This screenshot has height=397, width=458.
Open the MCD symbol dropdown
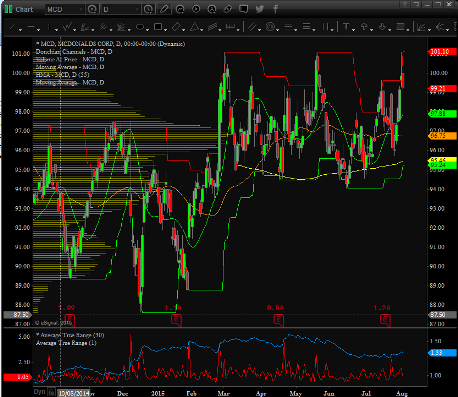pos(64,9)
